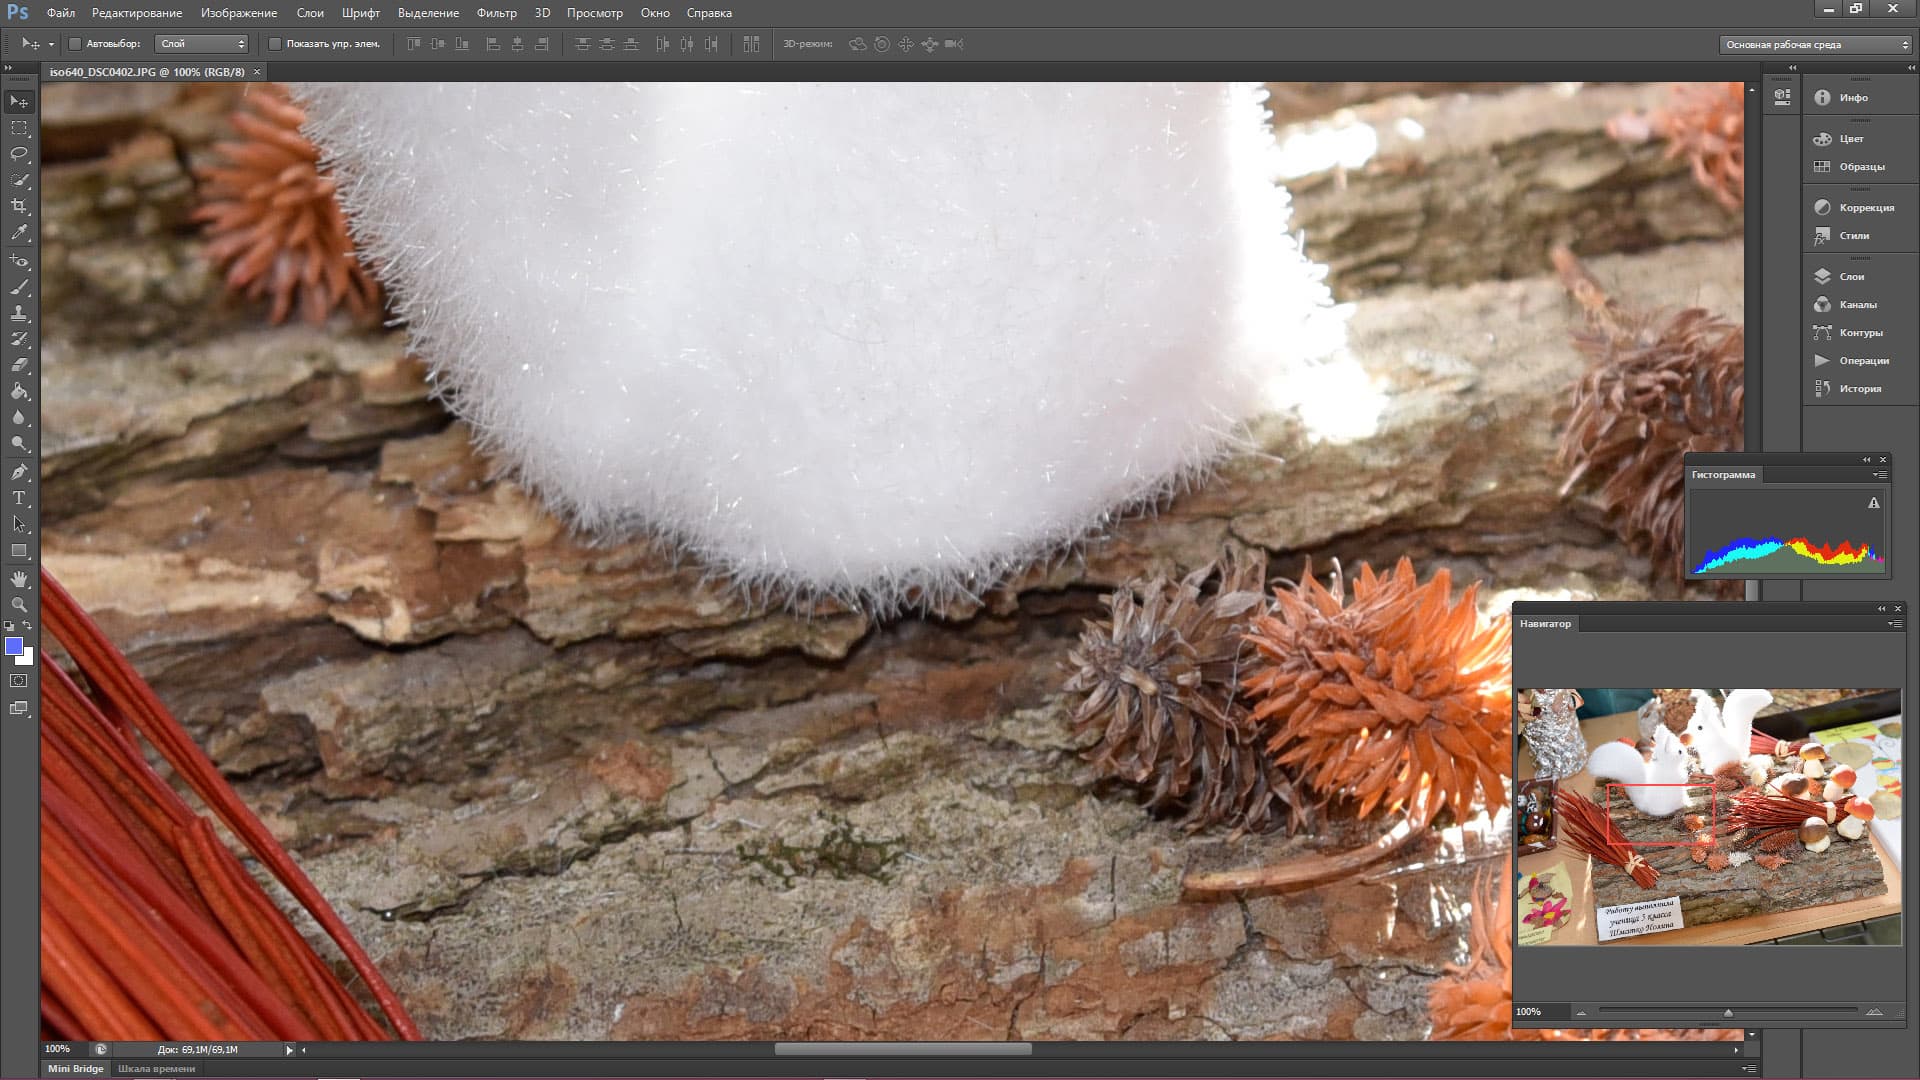Toggle Показать упр. элем. checkbox
This screenshot has width=1920, height=1080.
[275, 44]
